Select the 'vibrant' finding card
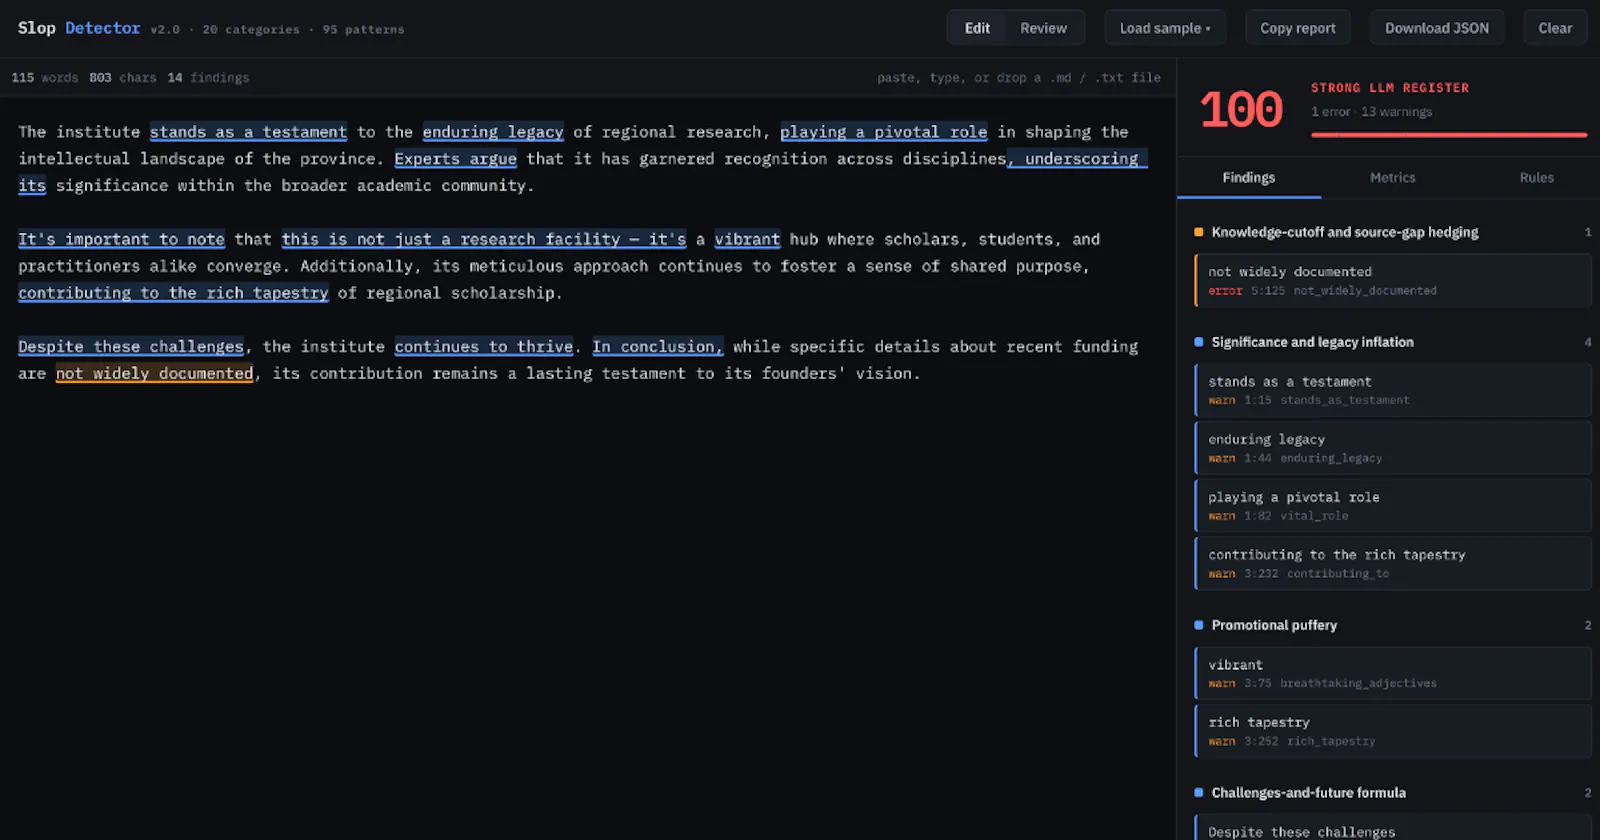The width and height of the screenshot is (1600, 840). pyautogui.click(x=1392, y=673)
